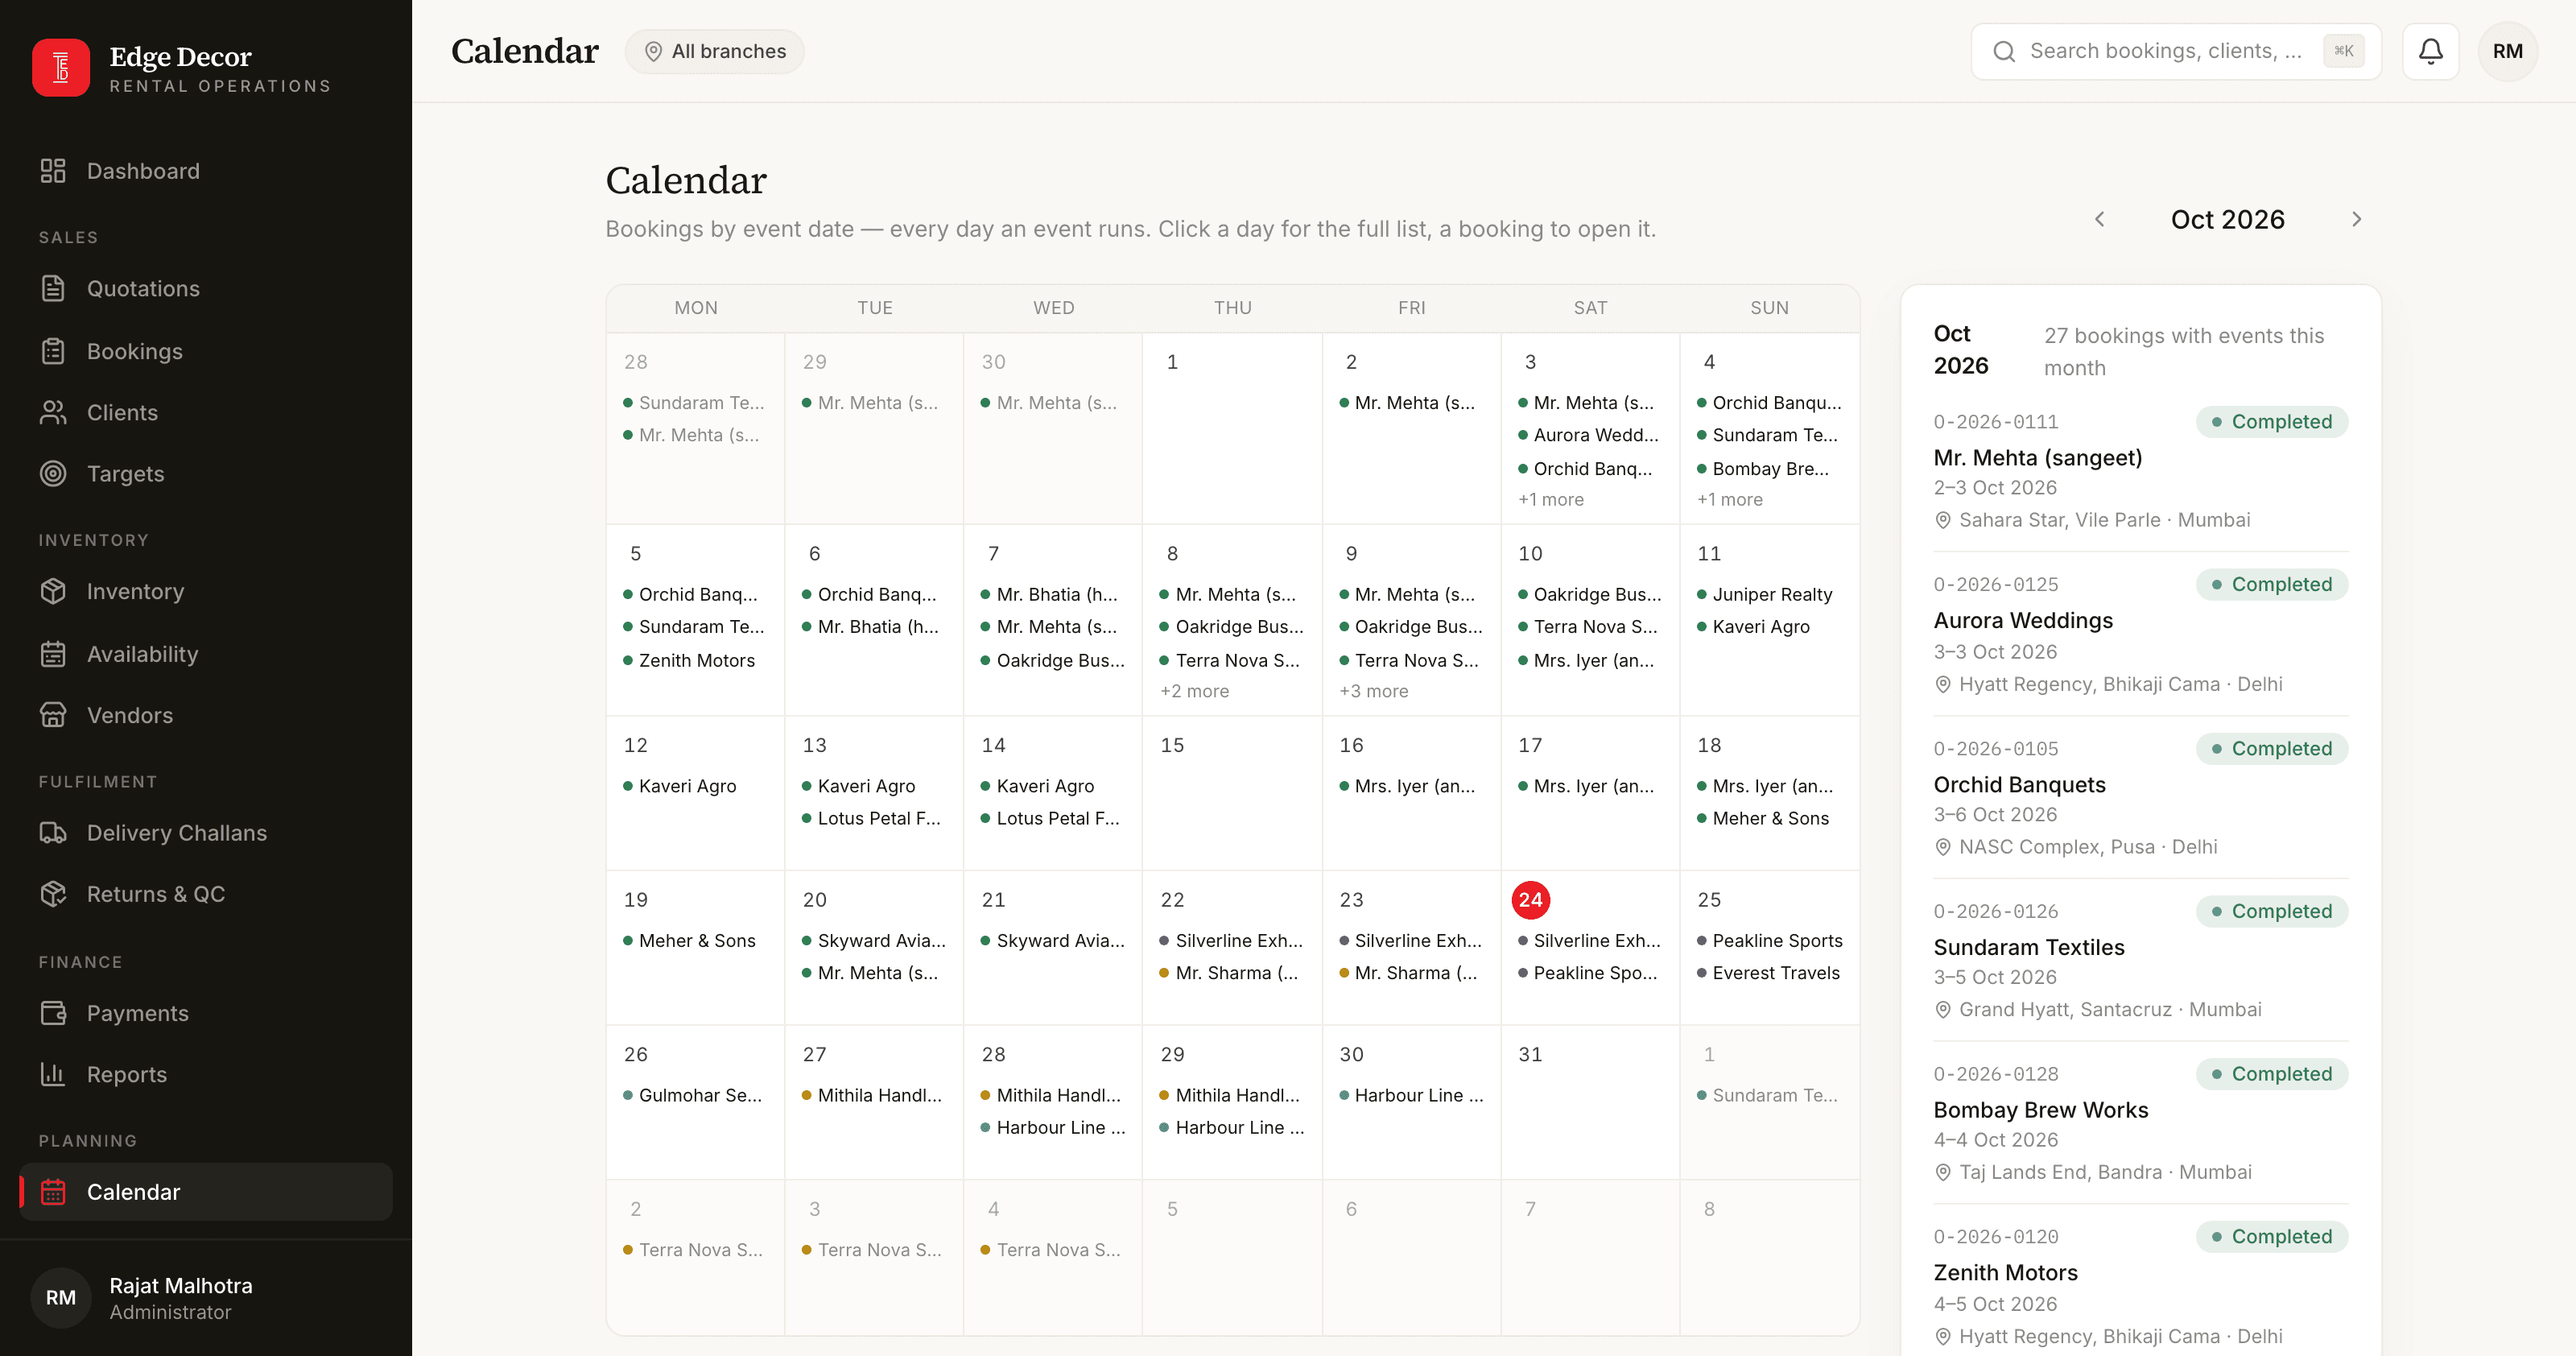Expand +2 more on Thursday 8
This screenshot has height=1356, width=2576.
pos(1194,691)
